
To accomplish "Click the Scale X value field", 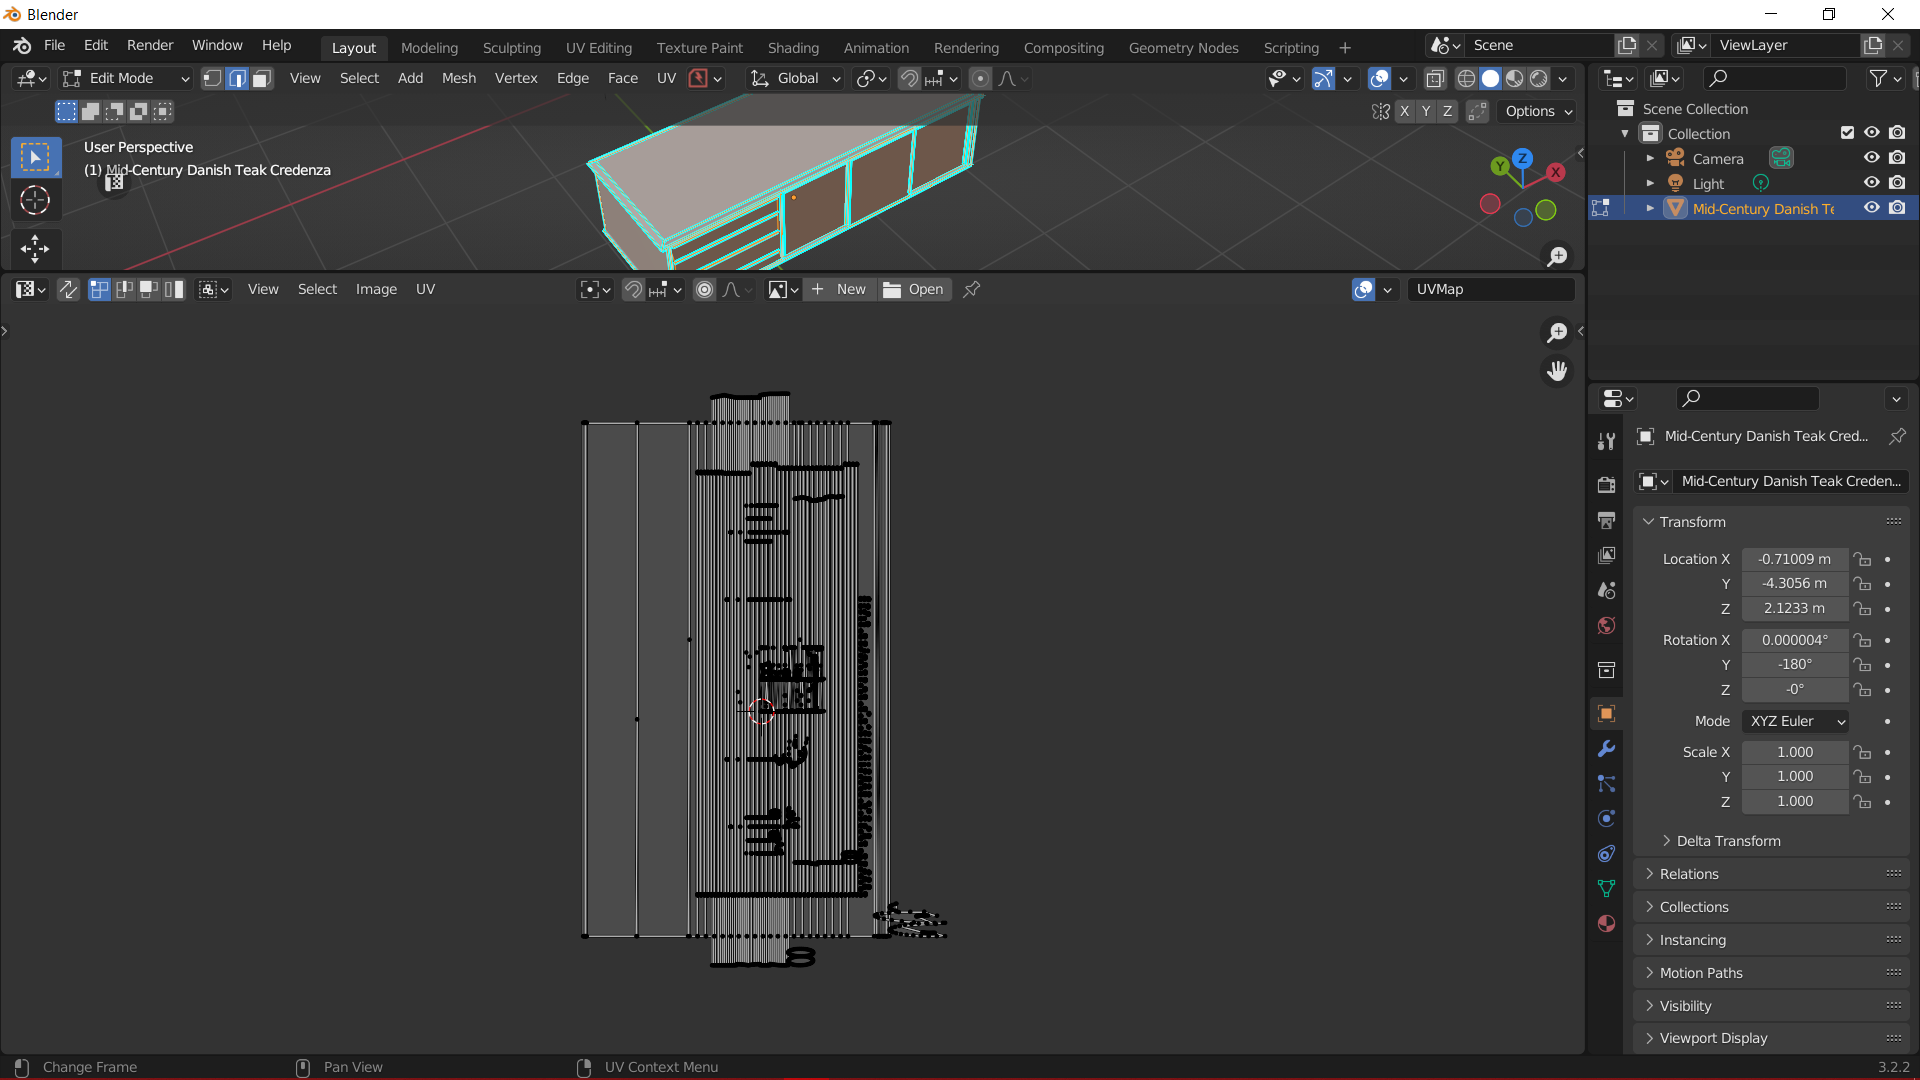I will pyautogui.click(x=1795, y=752).
